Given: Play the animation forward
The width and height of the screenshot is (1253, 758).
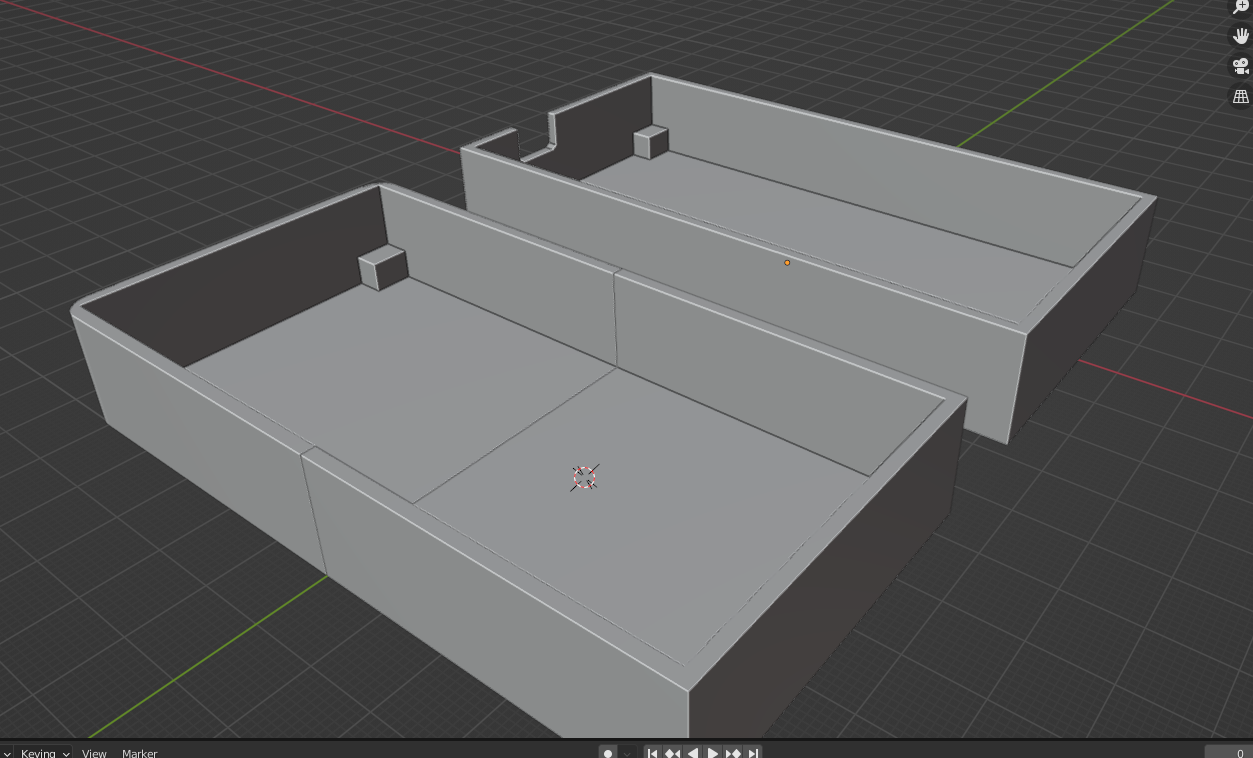Looking at the screenshot, I should tap(713, 753).
